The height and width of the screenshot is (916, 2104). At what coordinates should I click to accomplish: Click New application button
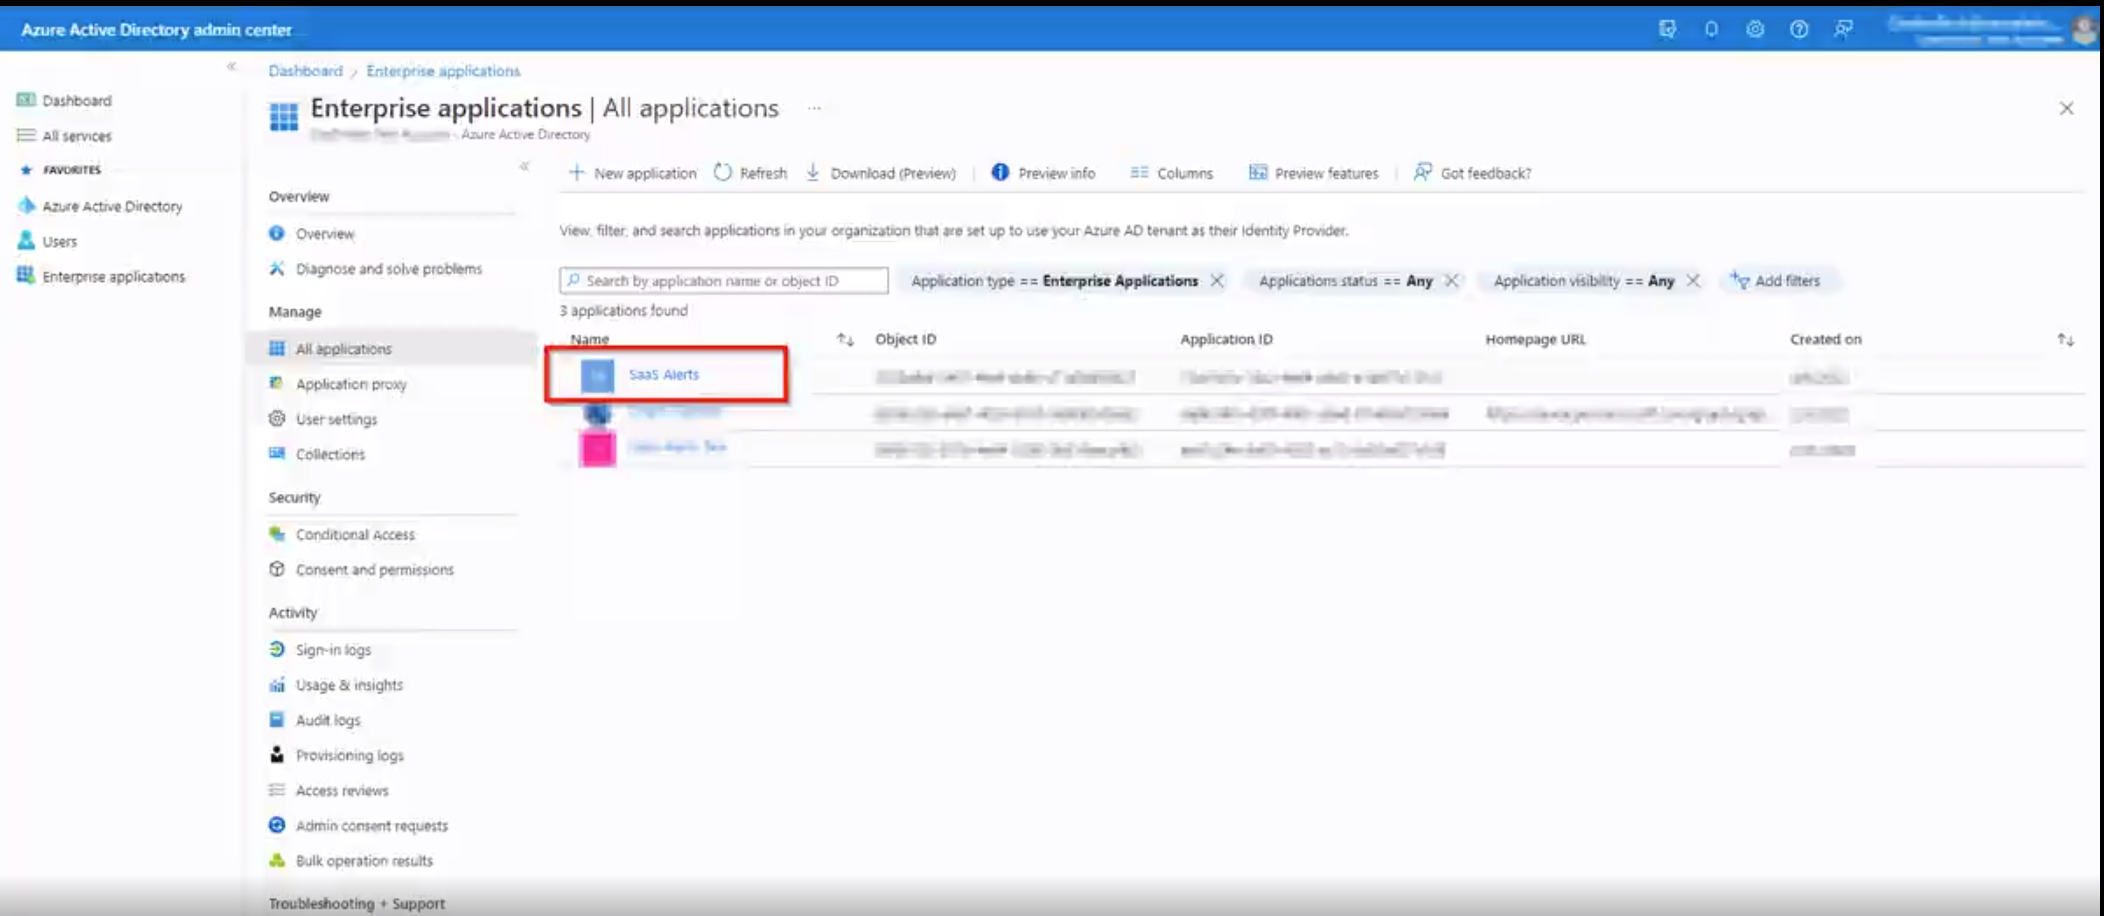(x=632, y=173)
